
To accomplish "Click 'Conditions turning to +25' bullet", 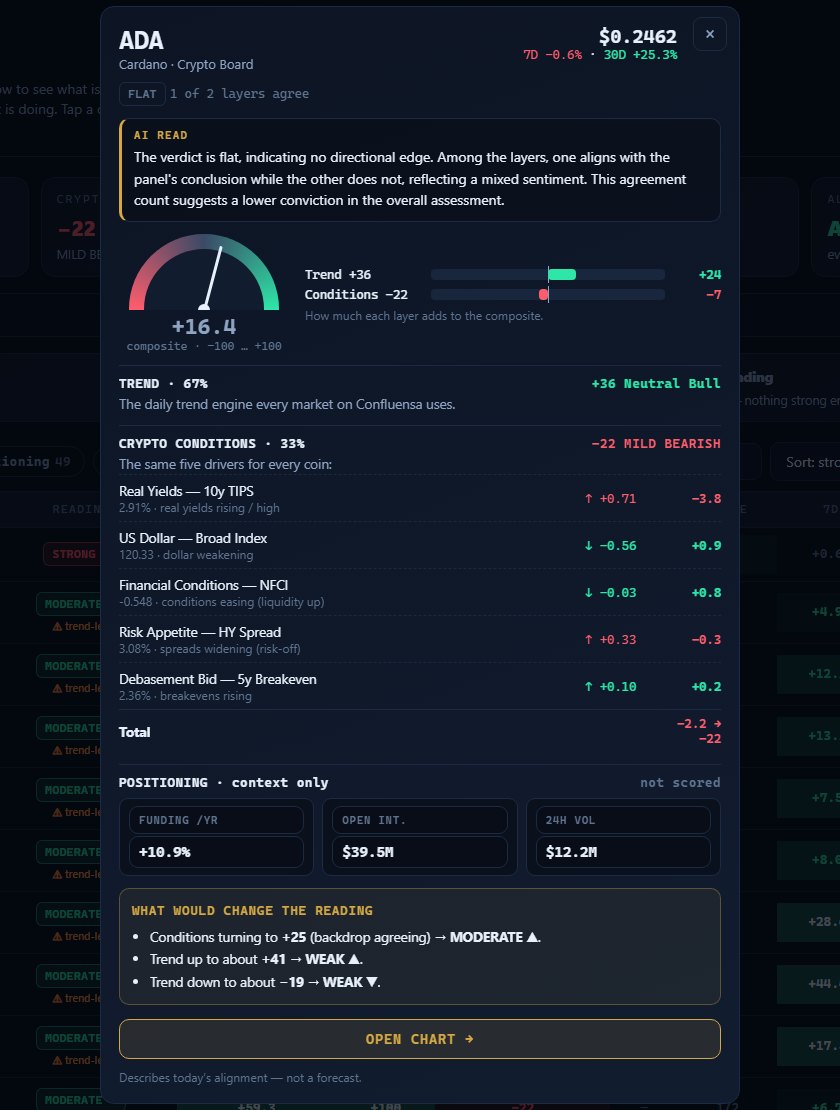I will (345, 937).
